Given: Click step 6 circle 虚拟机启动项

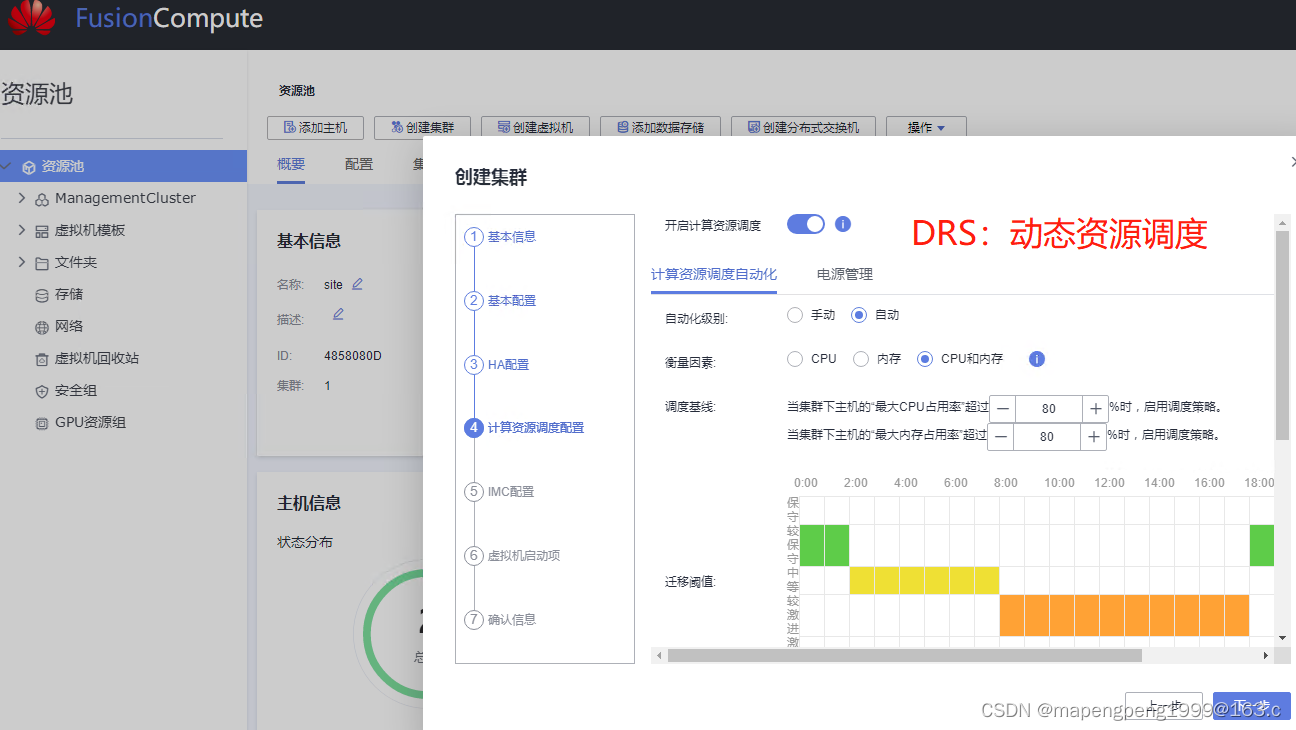Looking at the screenshot, I should (474, 556).
